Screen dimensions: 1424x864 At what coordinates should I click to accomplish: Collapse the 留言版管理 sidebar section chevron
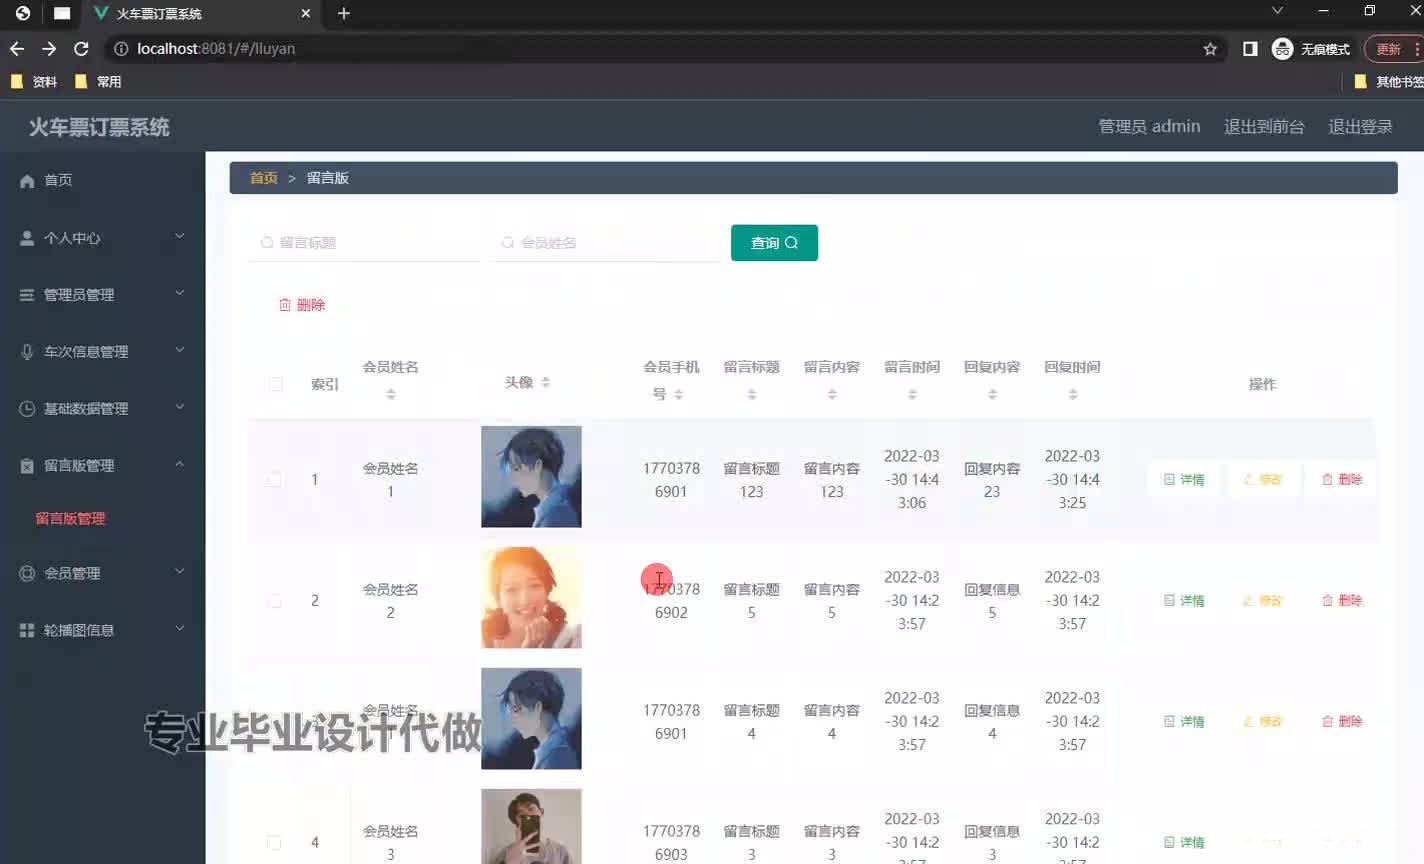pos(180,462)
